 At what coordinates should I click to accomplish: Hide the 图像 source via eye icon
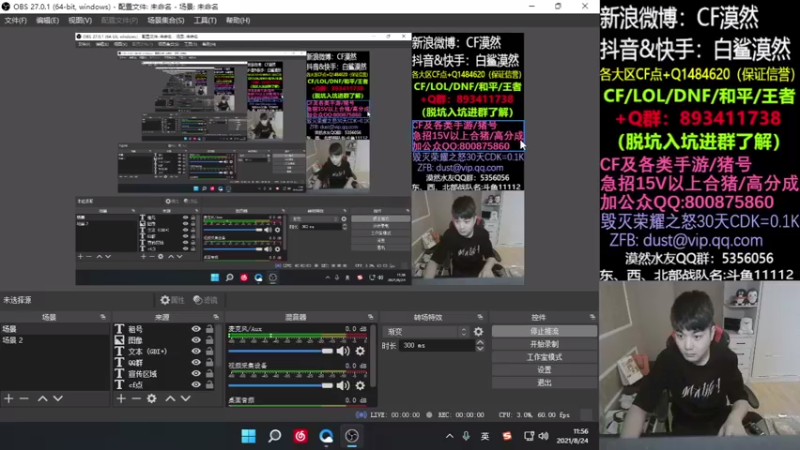click(x=196, y=340)
